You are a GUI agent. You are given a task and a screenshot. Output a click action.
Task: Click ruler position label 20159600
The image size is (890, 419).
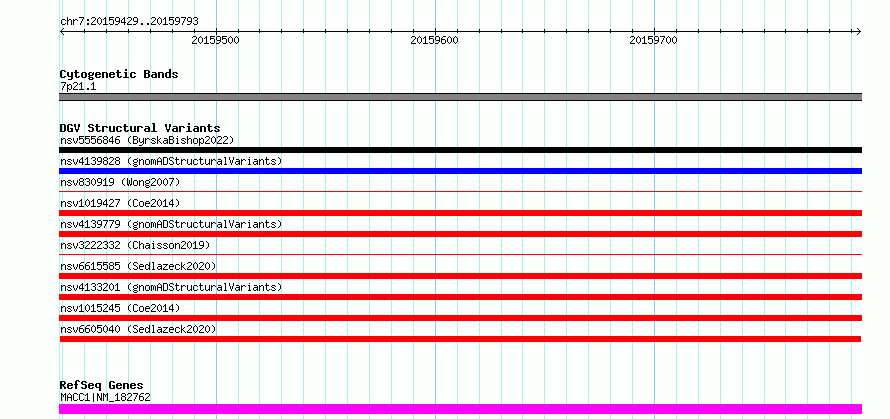coord(435,40)
